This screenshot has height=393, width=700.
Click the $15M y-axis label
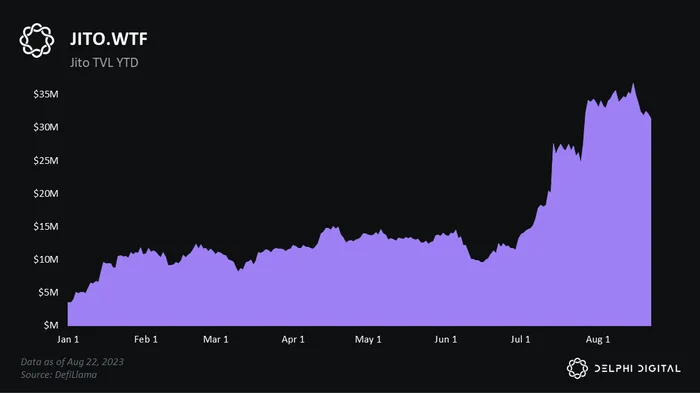point(46,226)
